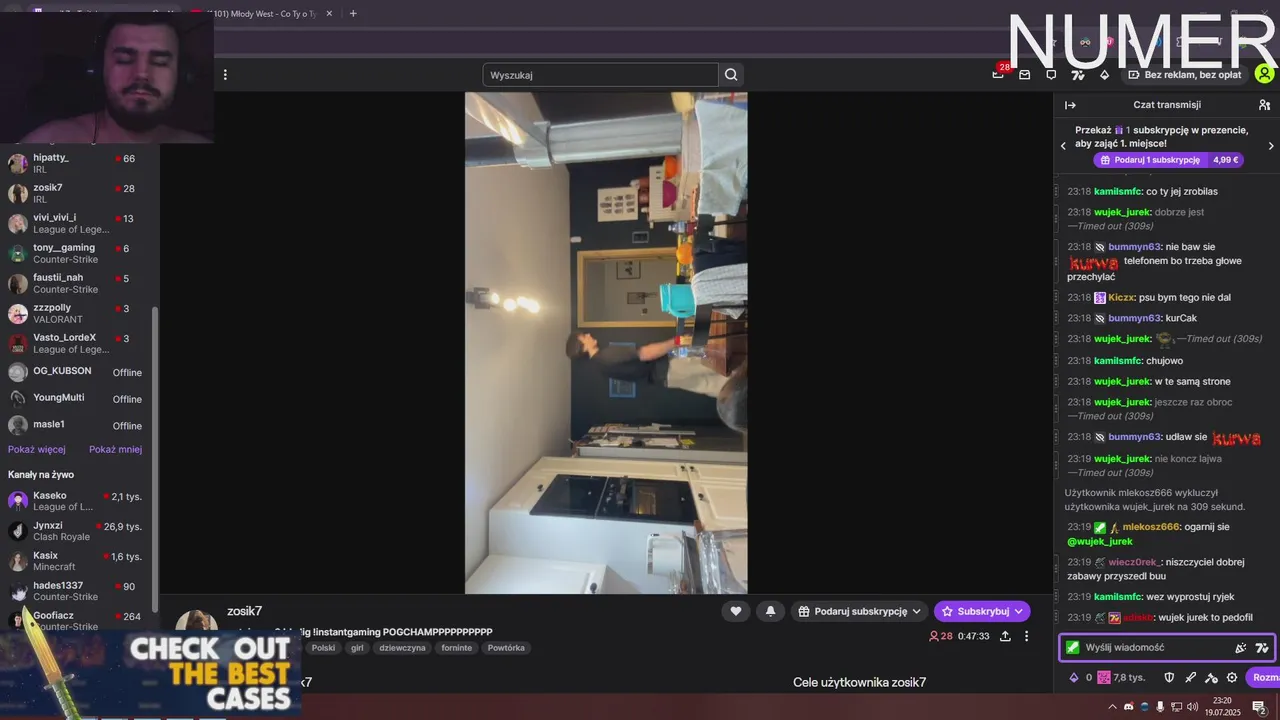Click the vertical stream video player
Screen dimensions: 1280x720
606,343
